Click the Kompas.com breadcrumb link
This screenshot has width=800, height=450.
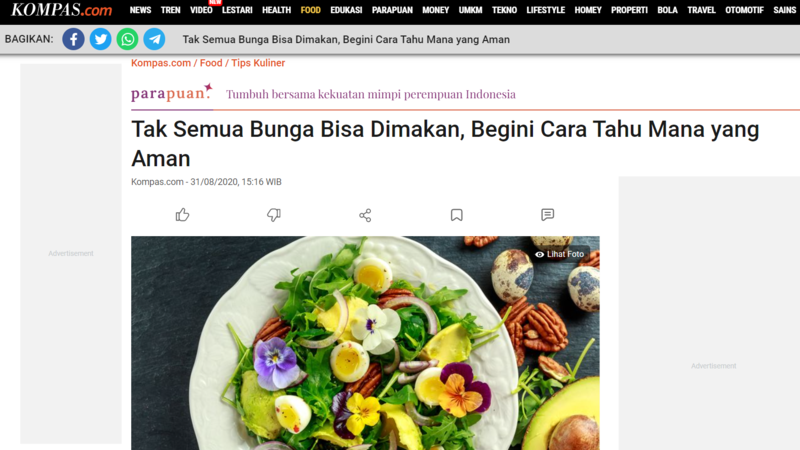tap(161, 63)
